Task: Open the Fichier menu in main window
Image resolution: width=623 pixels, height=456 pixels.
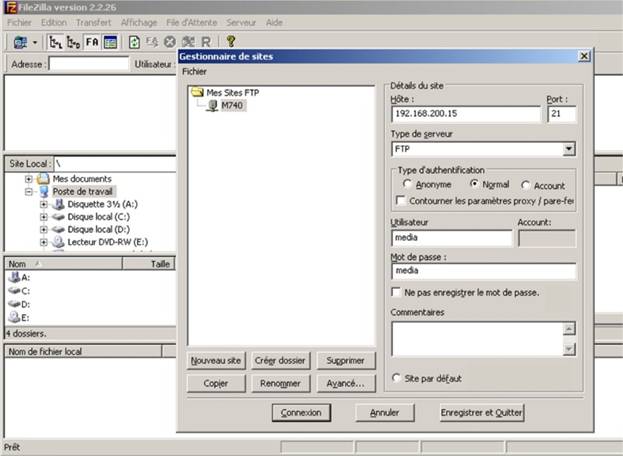Action: tap(19, 23)
